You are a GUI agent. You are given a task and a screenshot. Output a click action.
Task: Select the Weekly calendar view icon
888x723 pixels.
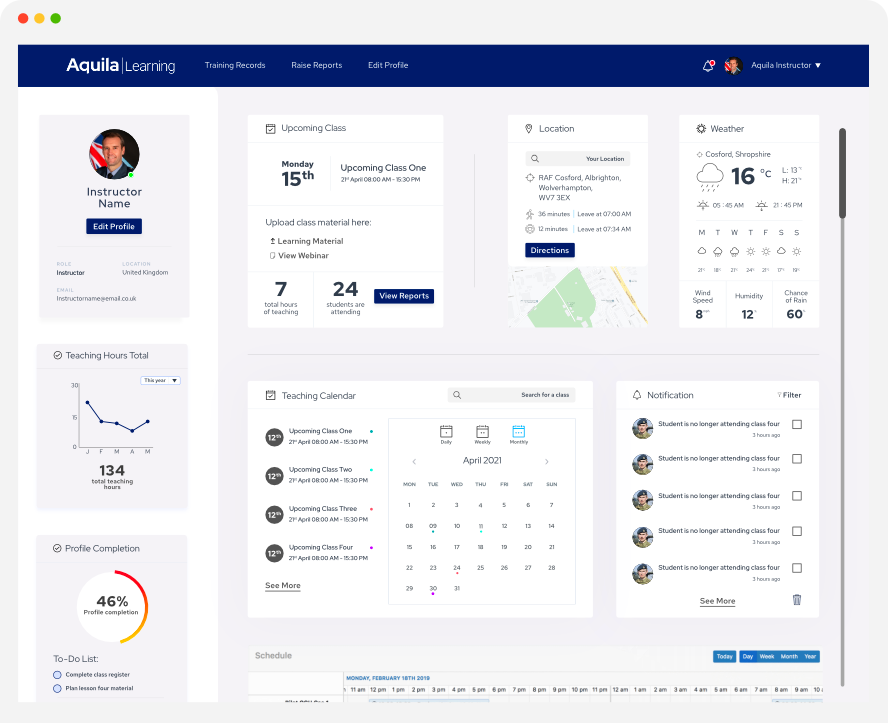point(482,432)
